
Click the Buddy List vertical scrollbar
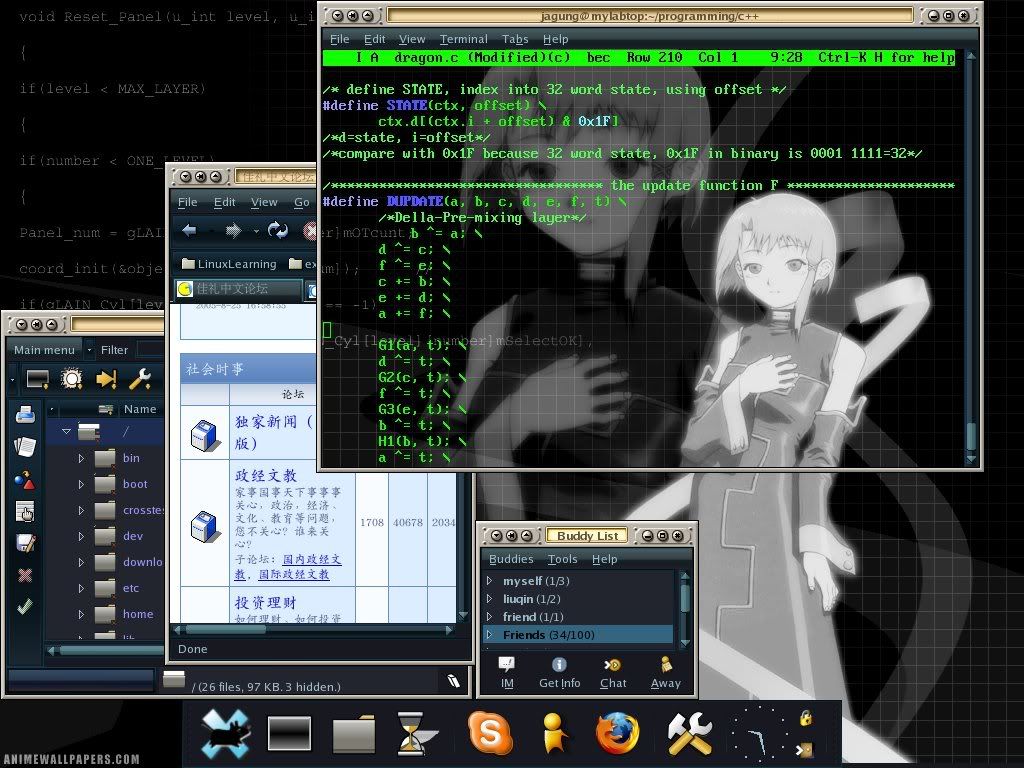pyautogui.click(x=684, y=609)
